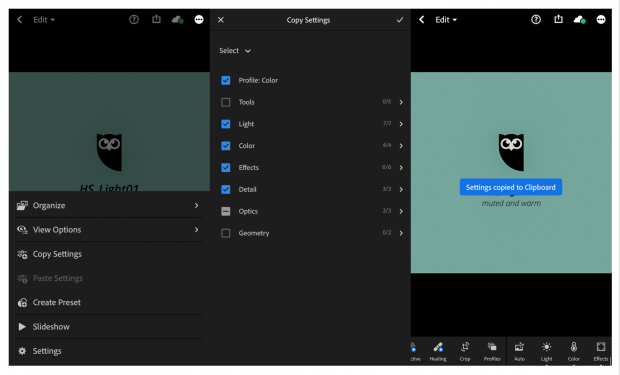
Task: Close the Copy Settings dialog
Action: [221, 20]
